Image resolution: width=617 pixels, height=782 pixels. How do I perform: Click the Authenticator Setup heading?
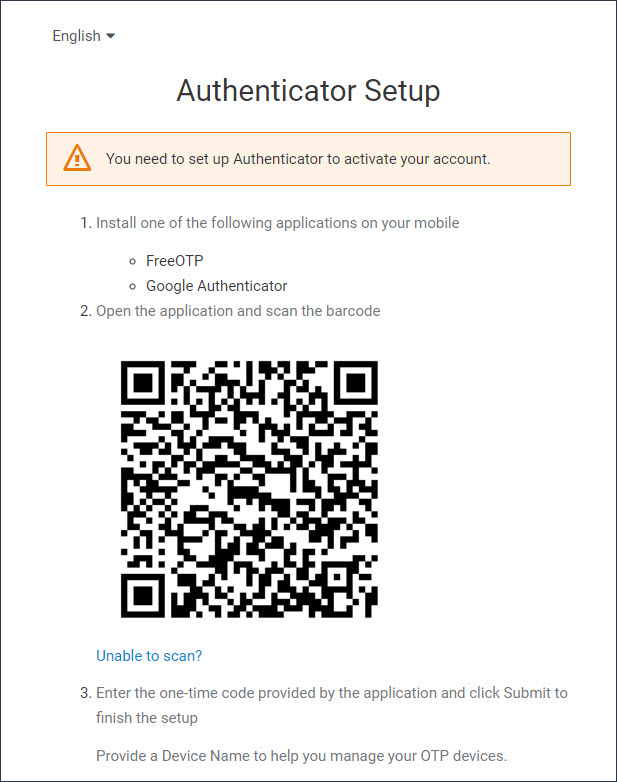(308, 91)
